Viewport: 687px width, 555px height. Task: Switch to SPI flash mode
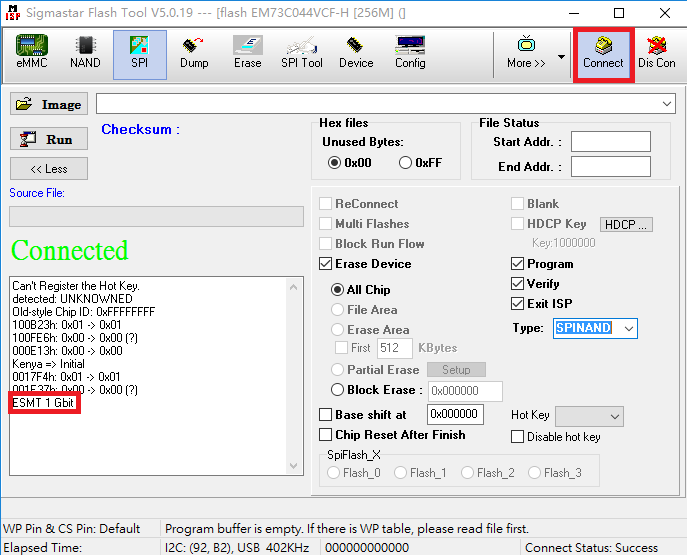coord(140,55)
